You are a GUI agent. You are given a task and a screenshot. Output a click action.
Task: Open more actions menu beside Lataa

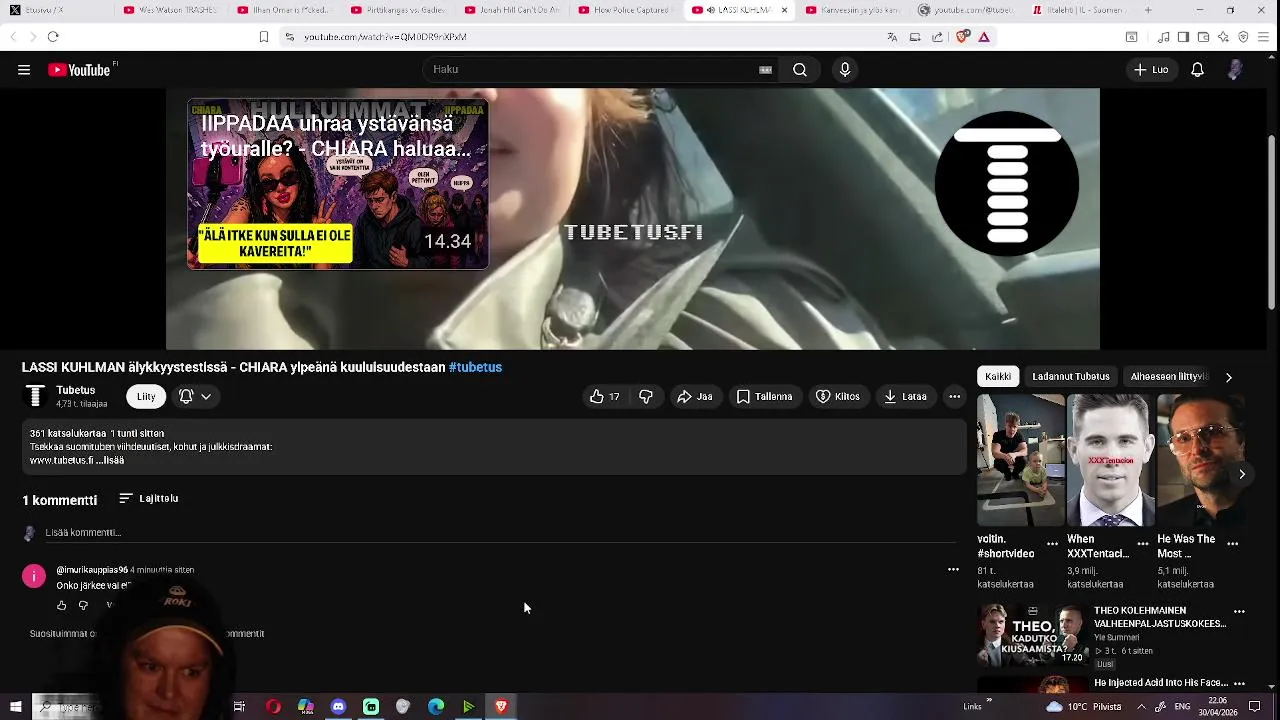(x=955, y=397)
